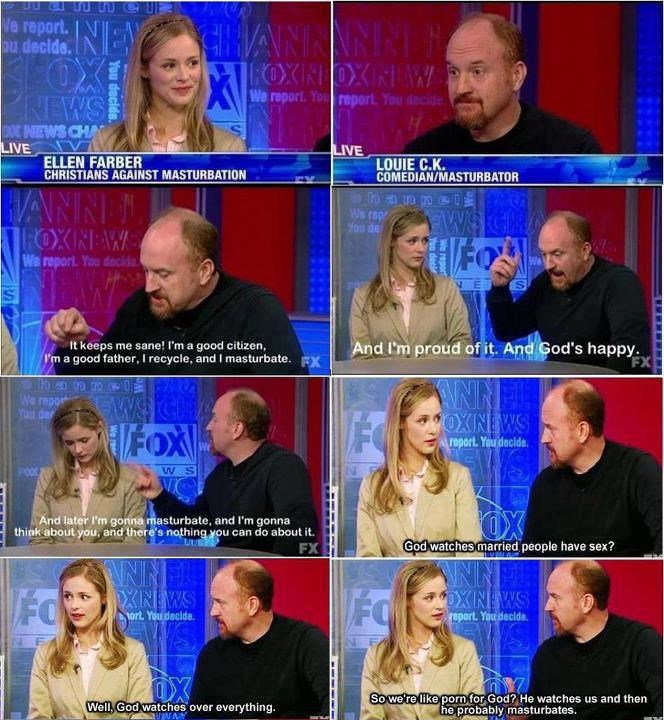Click FX watermark under 'nothing you can do' subtitle
The image size is (664, 720).
309,548
